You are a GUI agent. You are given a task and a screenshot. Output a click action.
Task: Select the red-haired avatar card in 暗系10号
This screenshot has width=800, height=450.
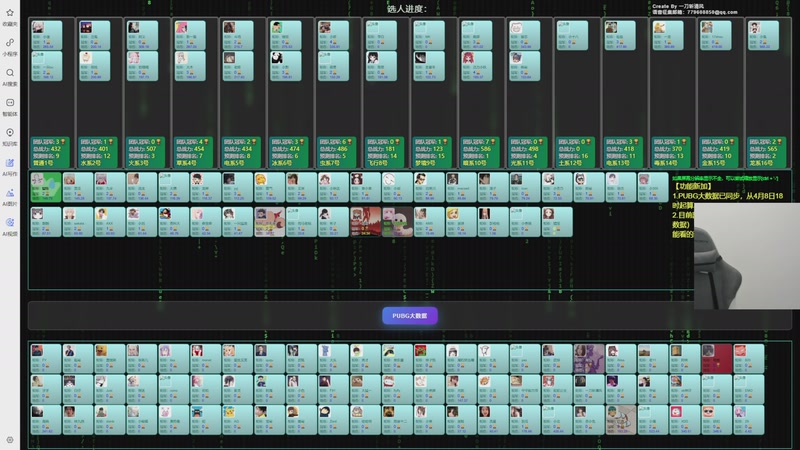point(477,66)
